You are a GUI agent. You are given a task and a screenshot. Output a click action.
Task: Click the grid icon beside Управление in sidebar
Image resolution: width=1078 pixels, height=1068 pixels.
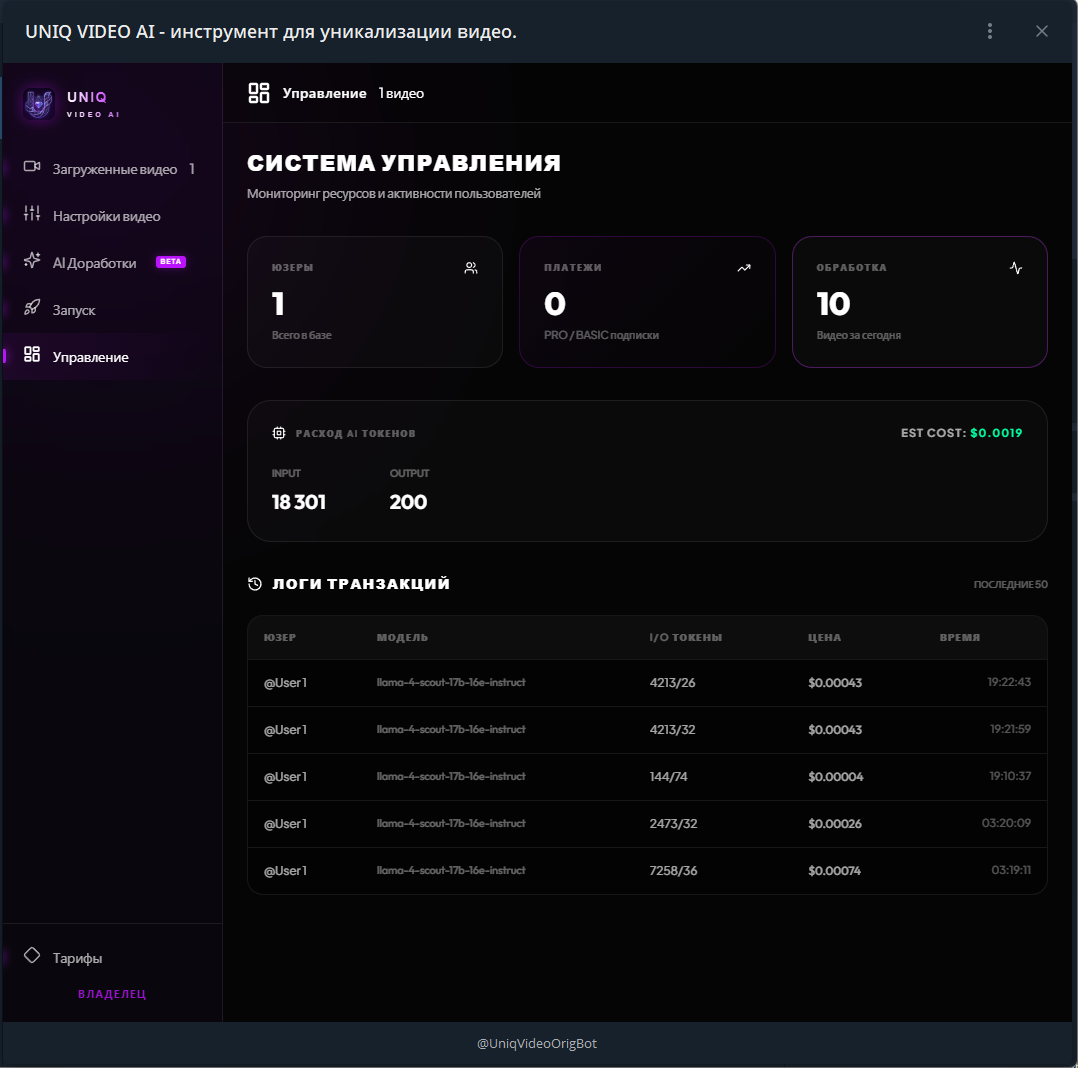pos(32,355)
